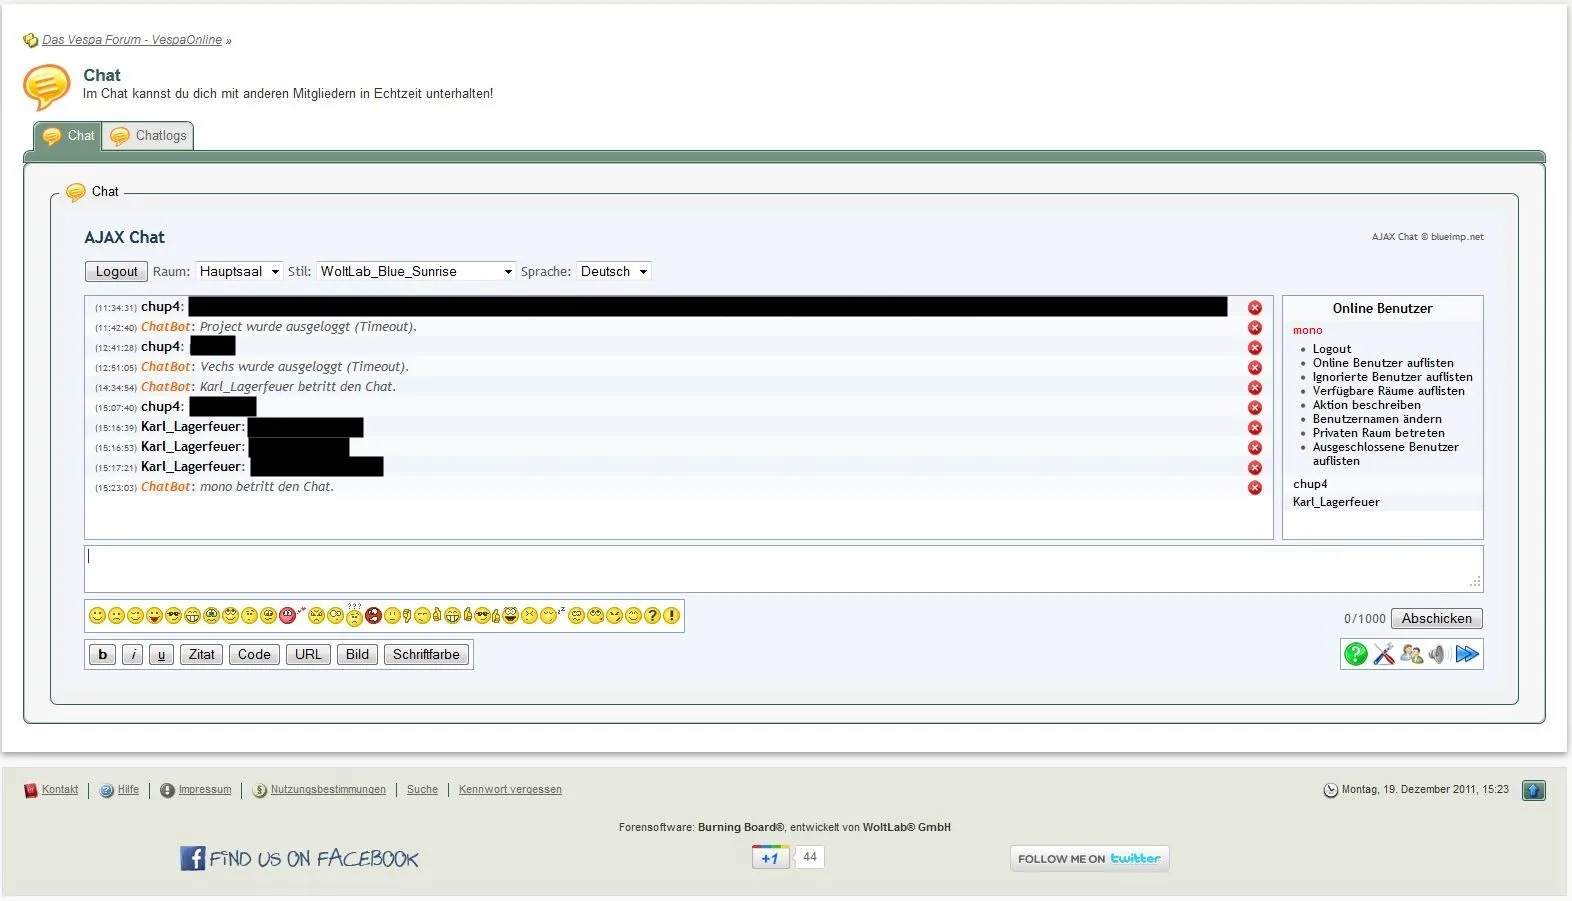Image resolution: width=1572 pixels, height=901 pixels.
Task: Toggle autoscroll (blue double arrow)
Action: click(x=1467, y=655)
